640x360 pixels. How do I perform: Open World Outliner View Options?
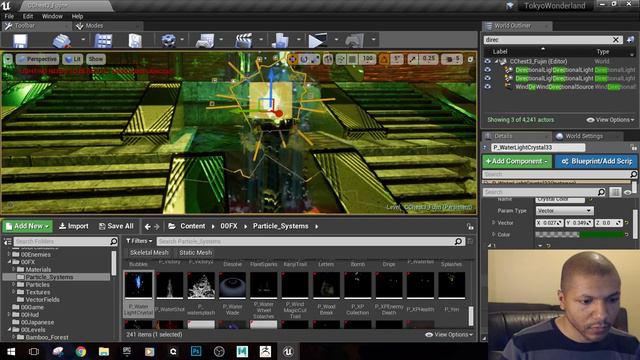[610, 120]
